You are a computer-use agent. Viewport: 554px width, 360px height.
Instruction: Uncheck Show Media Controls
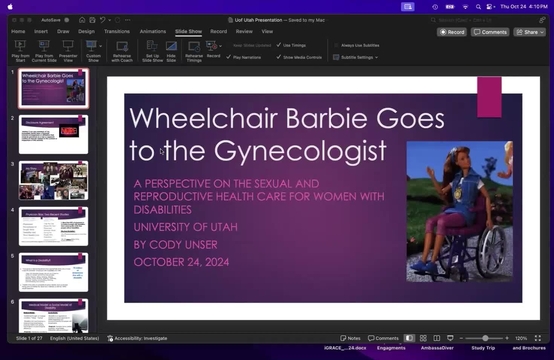(x=299, y=57)
